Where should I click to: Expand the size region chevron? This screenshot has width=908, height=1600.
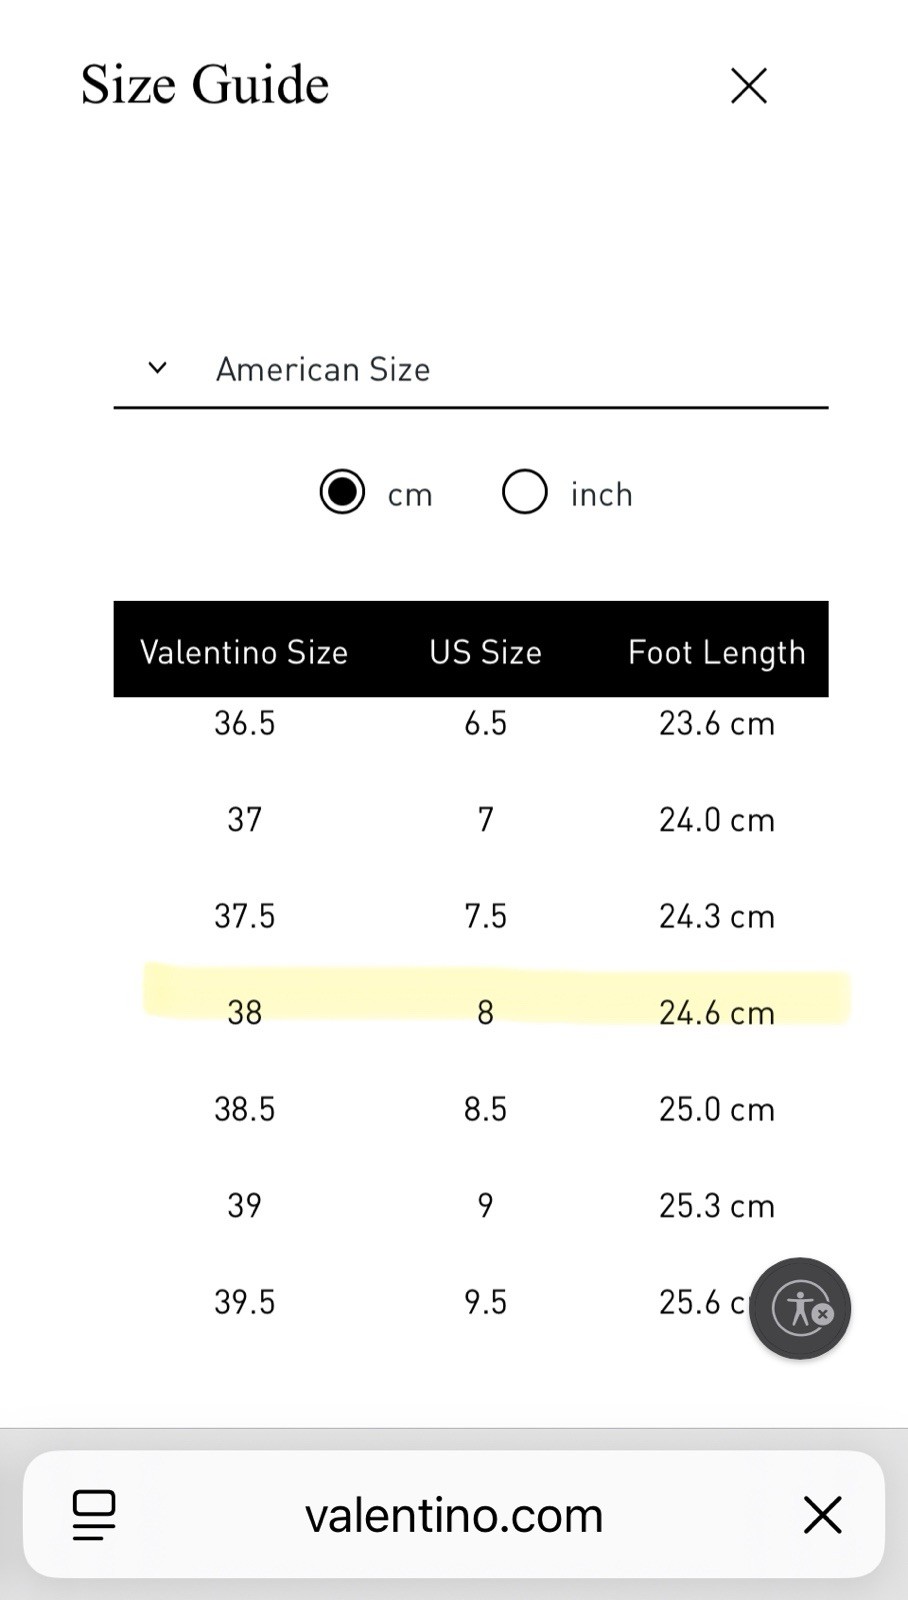[157, 368]
